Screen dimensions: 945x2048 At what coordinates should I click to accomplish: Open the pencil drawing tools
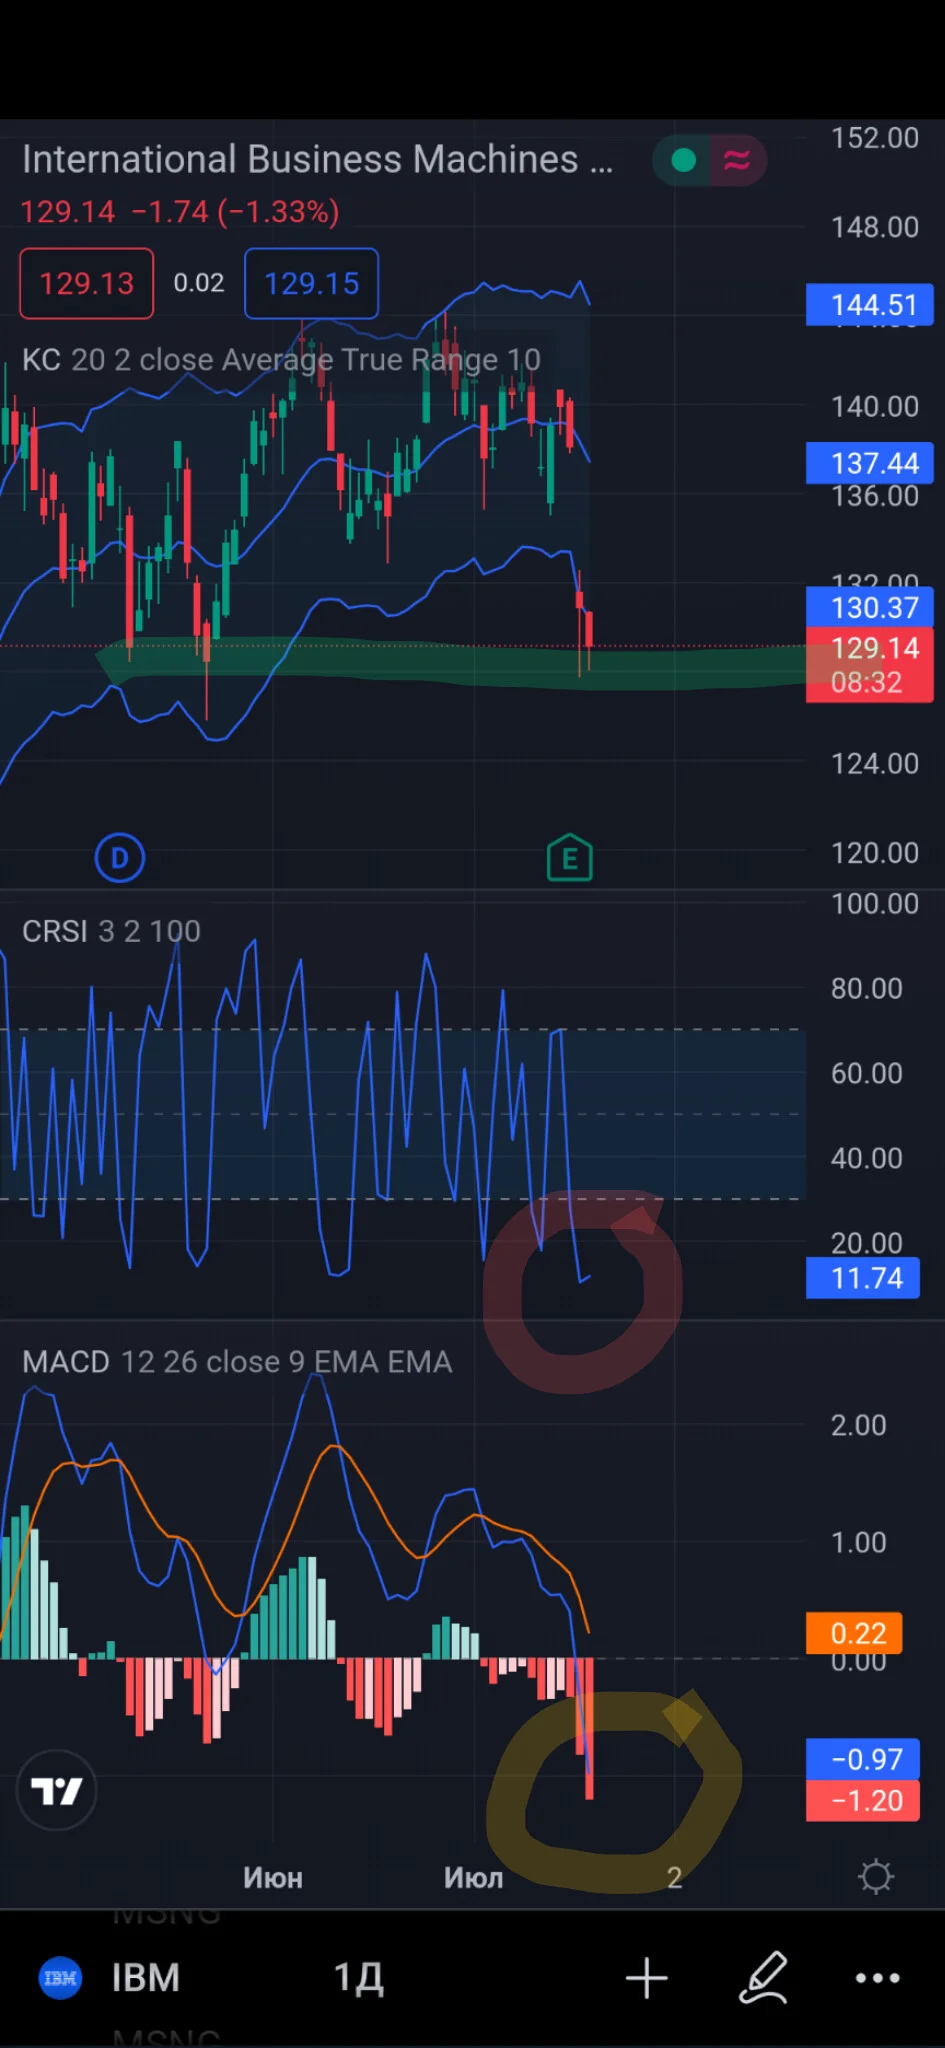(x=764, y=1977)
